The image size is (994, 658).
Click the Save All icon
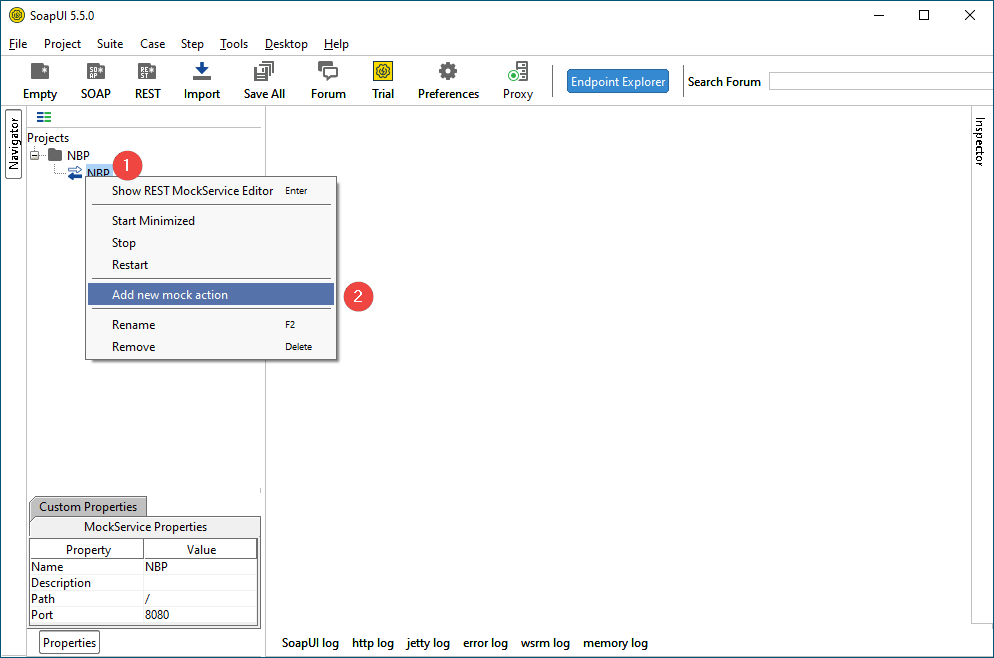264,72
